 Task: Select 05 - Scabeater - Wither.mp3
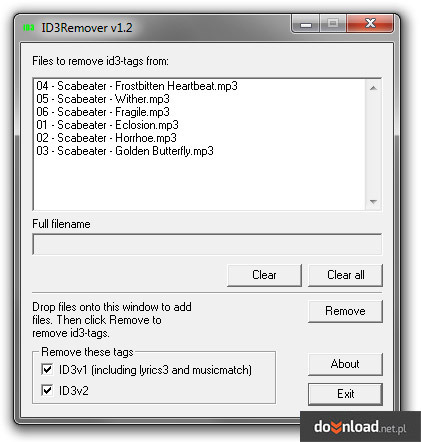click(103, 99)
